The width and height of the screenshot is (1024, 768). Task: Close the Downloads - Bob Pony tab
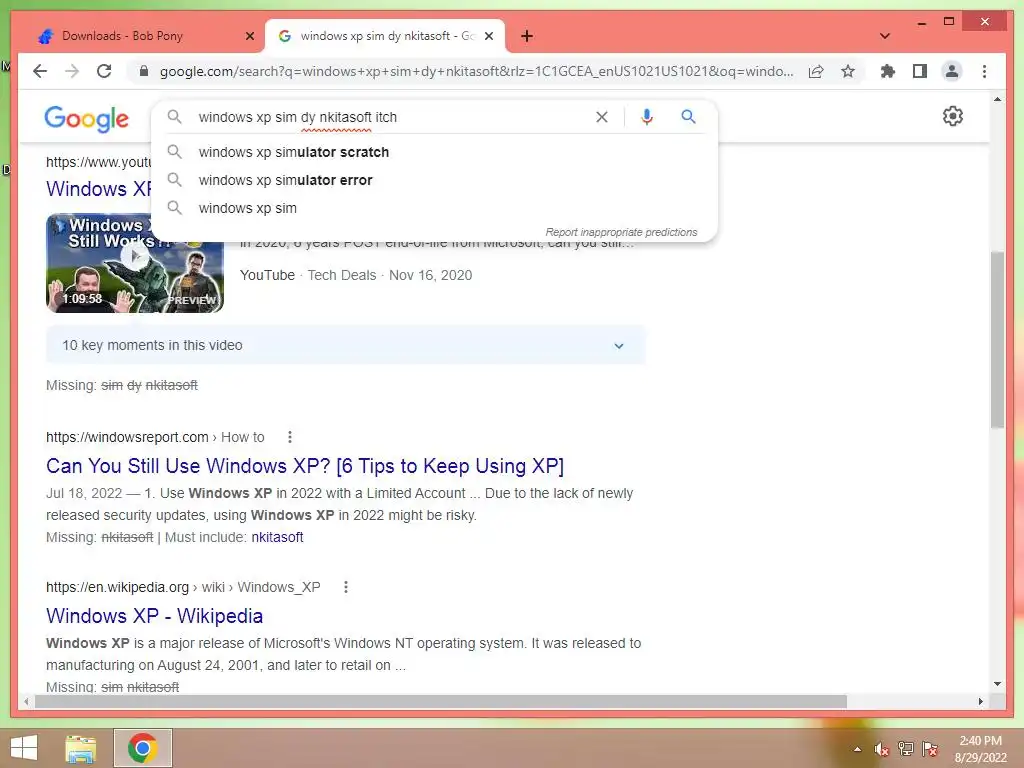[249, 36]
